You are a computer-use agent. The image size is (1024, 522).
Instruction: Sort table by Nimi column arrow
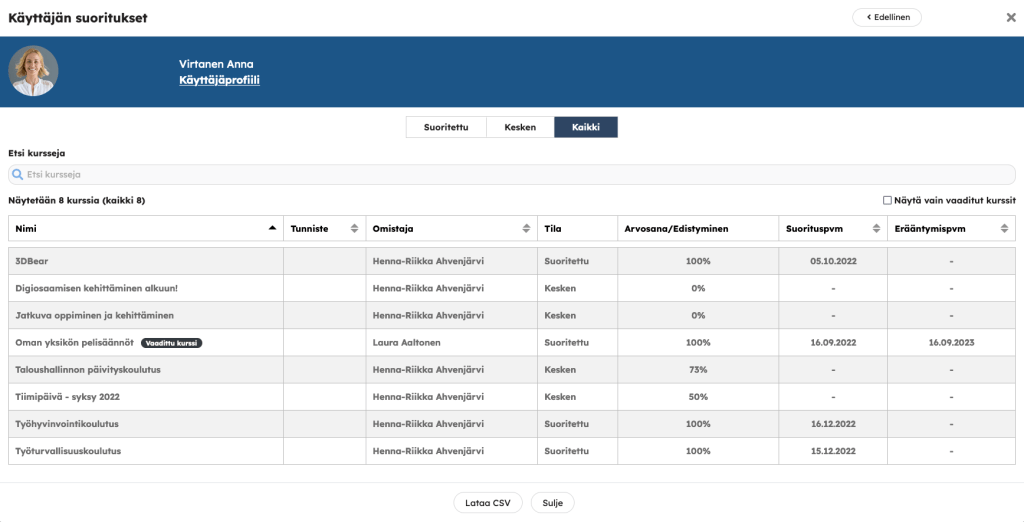pos(272,228)
